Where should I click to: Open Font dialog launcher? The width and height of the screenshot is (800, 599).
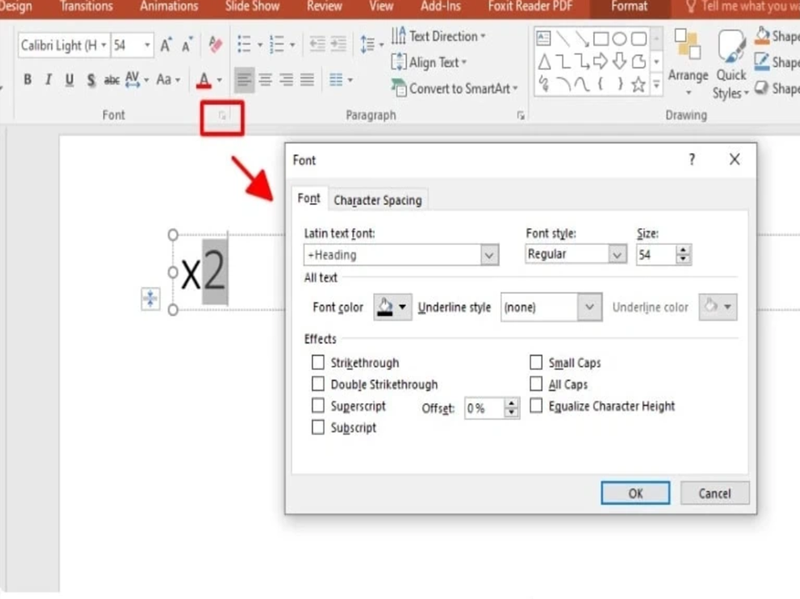[222, 116]
